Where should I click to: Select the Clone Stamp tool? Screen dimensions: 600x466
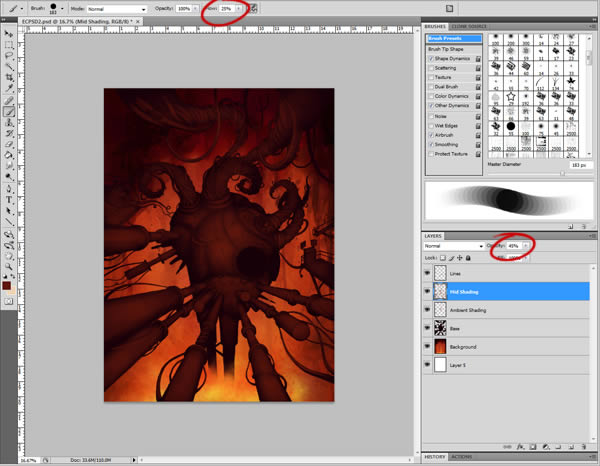point(8,123)
